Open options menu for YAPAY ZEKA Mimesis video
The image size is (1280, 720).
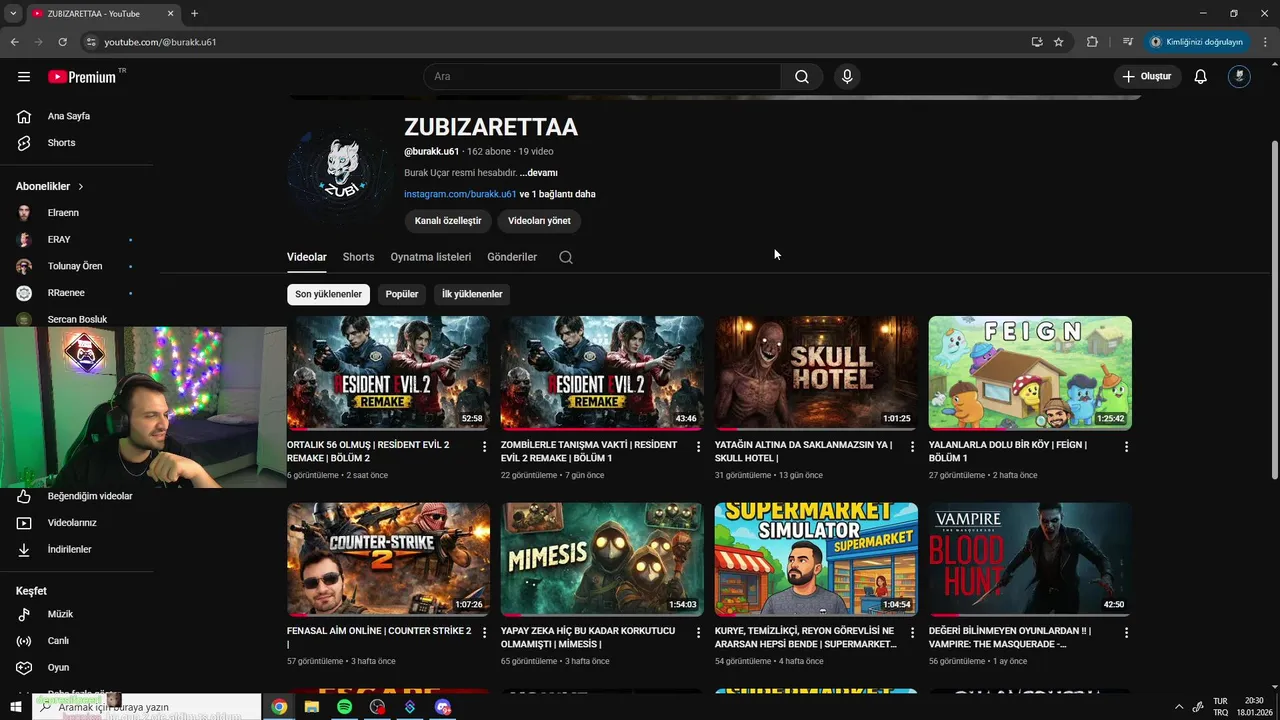tap(698, 633)
